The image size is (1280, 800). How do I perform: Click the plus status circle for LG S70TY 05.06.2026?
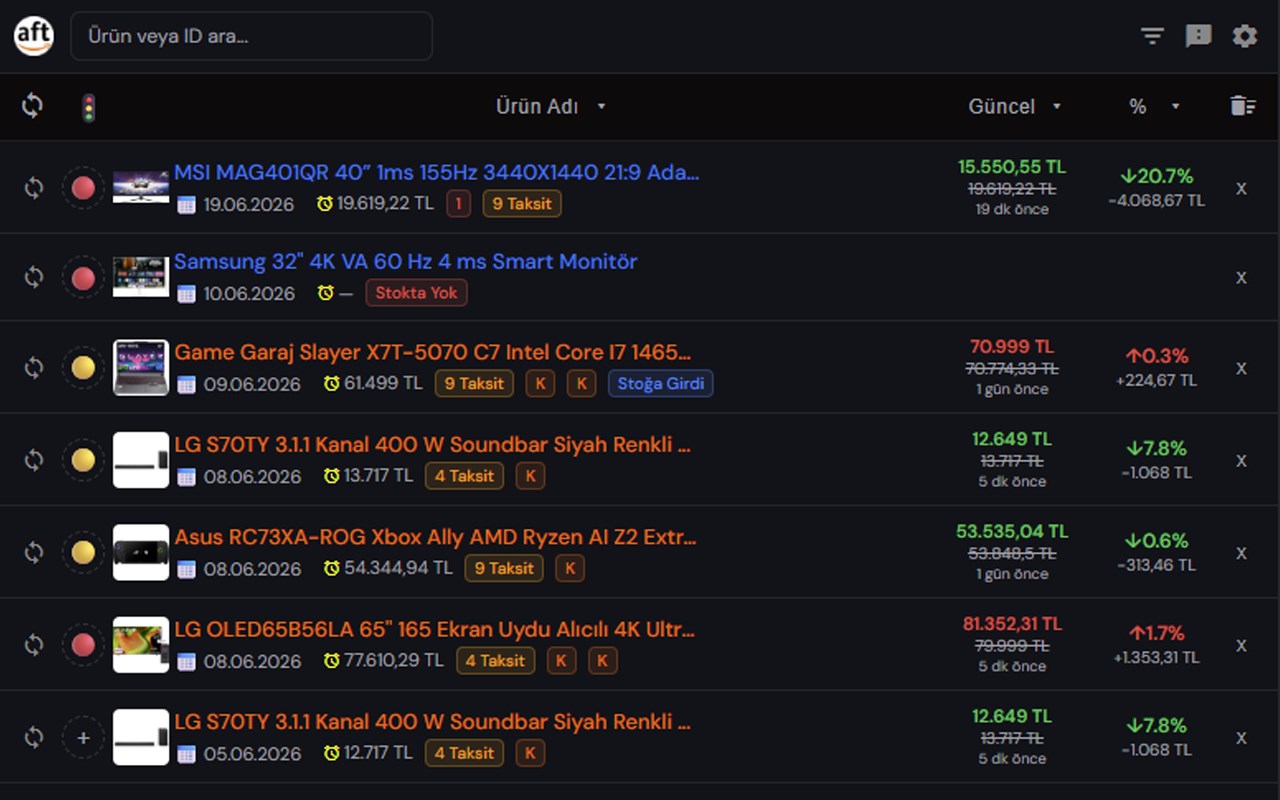click(x=83, y=737)
